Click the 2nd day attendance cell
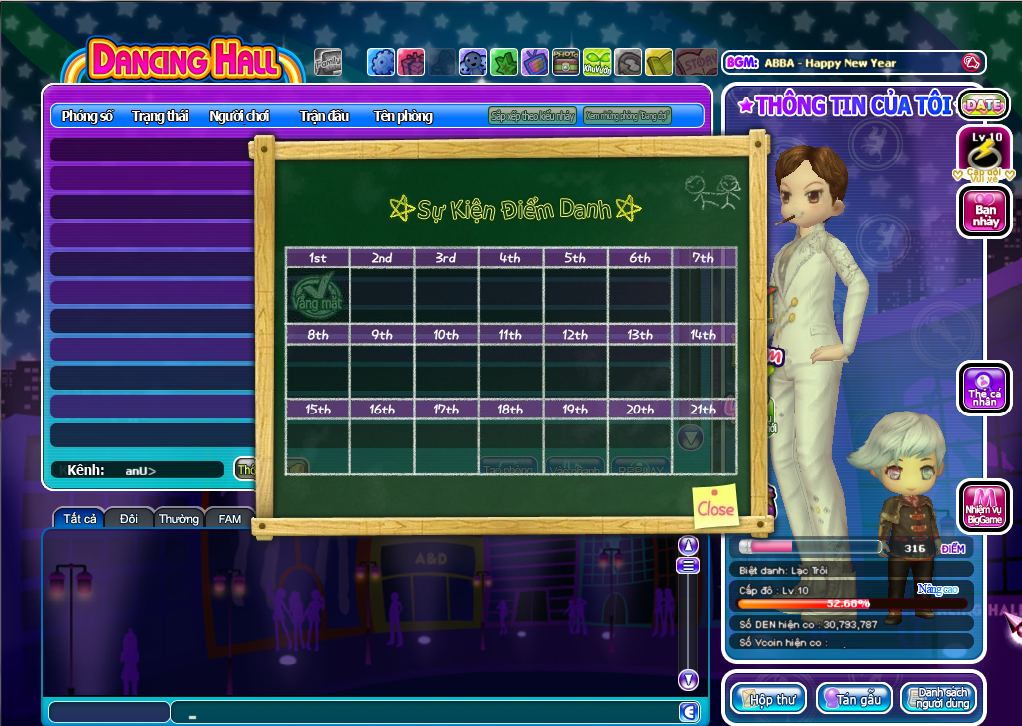 pyautogui.click(x=381, y=295)
